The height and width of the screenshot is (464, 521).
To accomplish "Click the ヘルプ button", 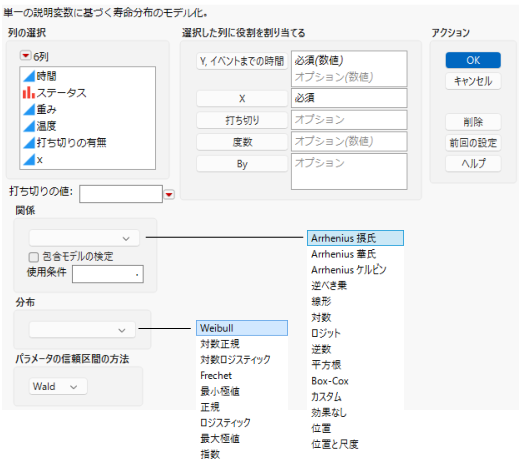I will click(473, 164).
